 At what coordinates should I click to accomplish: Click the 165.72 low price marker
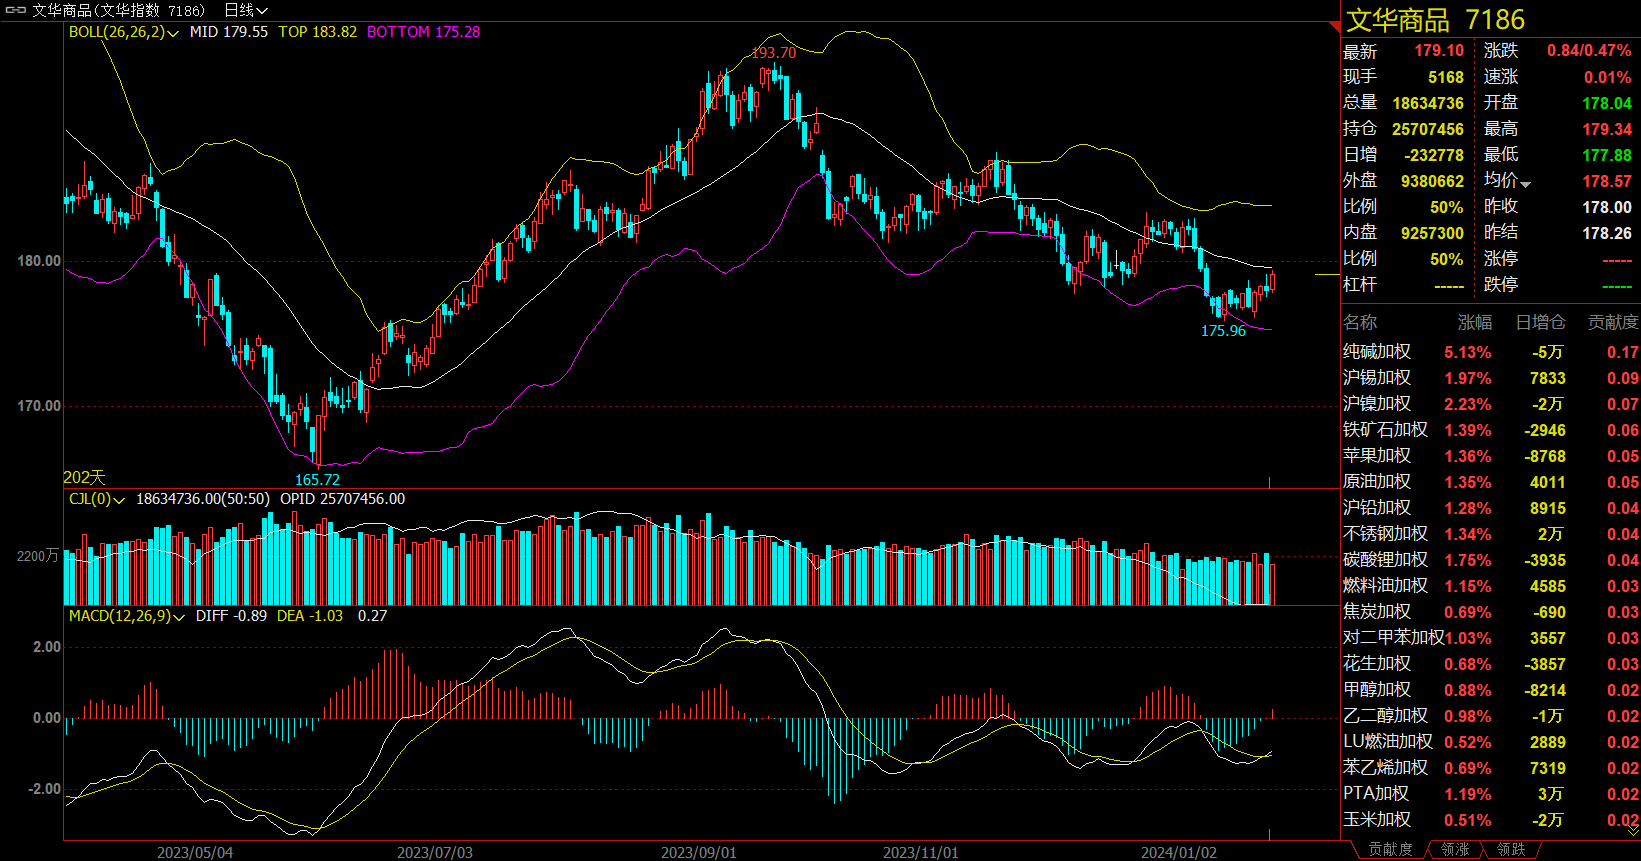(x=317, y=480)
